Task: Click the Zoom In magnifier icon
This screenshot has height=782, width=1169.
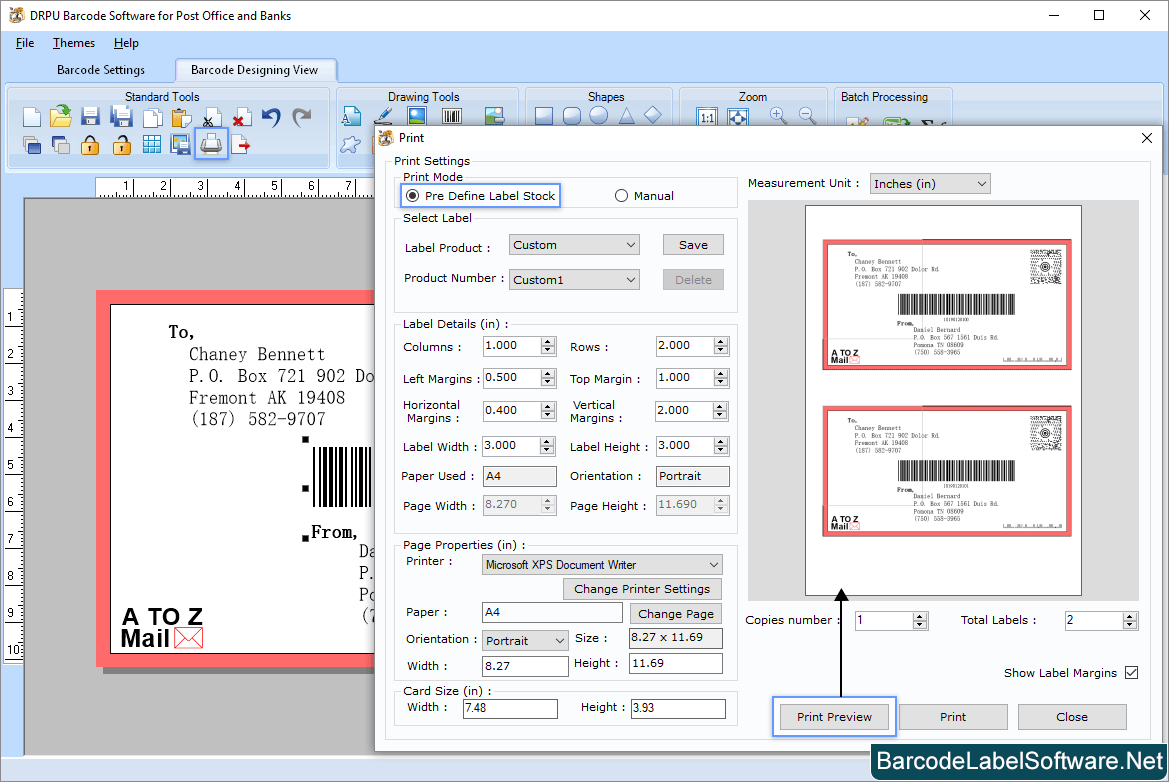Action: click(x=778, y=116)
